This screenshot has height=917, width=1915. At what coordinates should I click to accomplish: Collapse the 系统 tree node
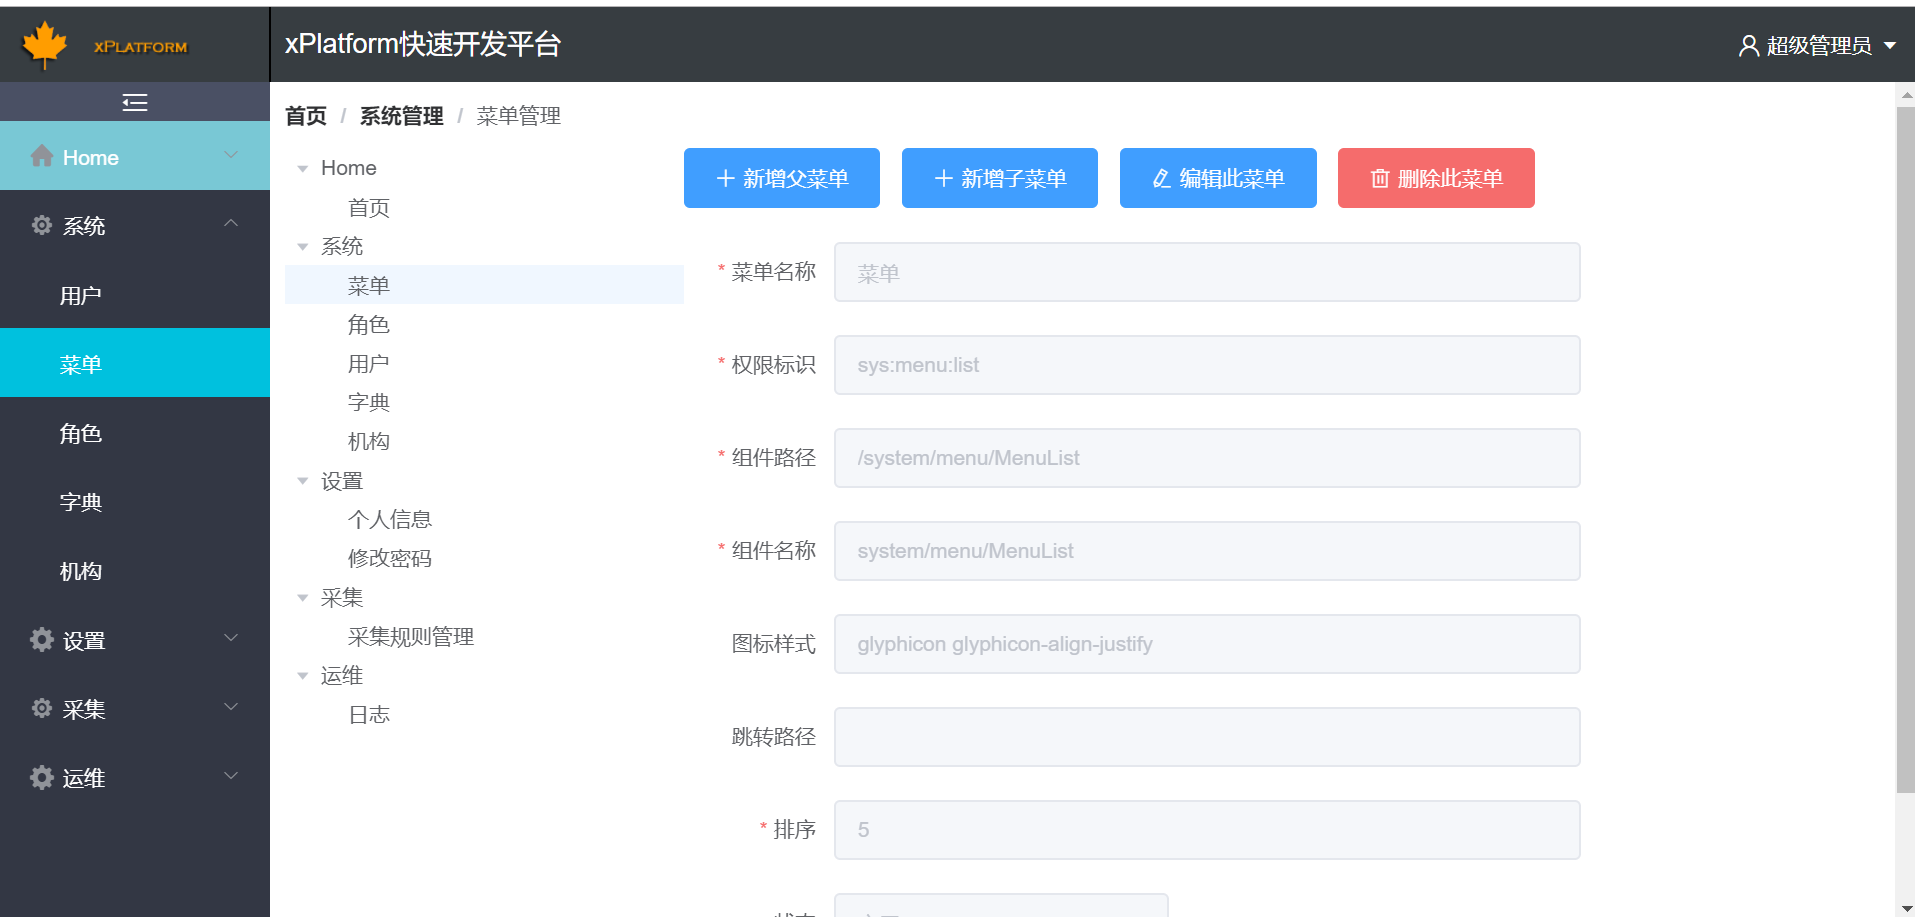(x=303, y=246)
